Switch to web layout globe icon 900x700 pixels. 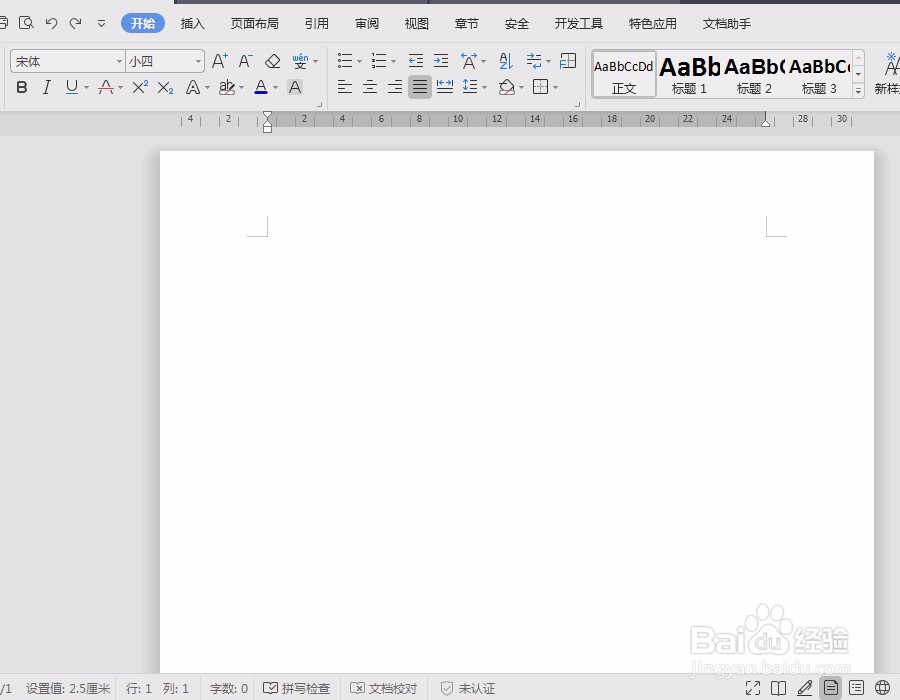pyautogui.click(x=882, y=688)
